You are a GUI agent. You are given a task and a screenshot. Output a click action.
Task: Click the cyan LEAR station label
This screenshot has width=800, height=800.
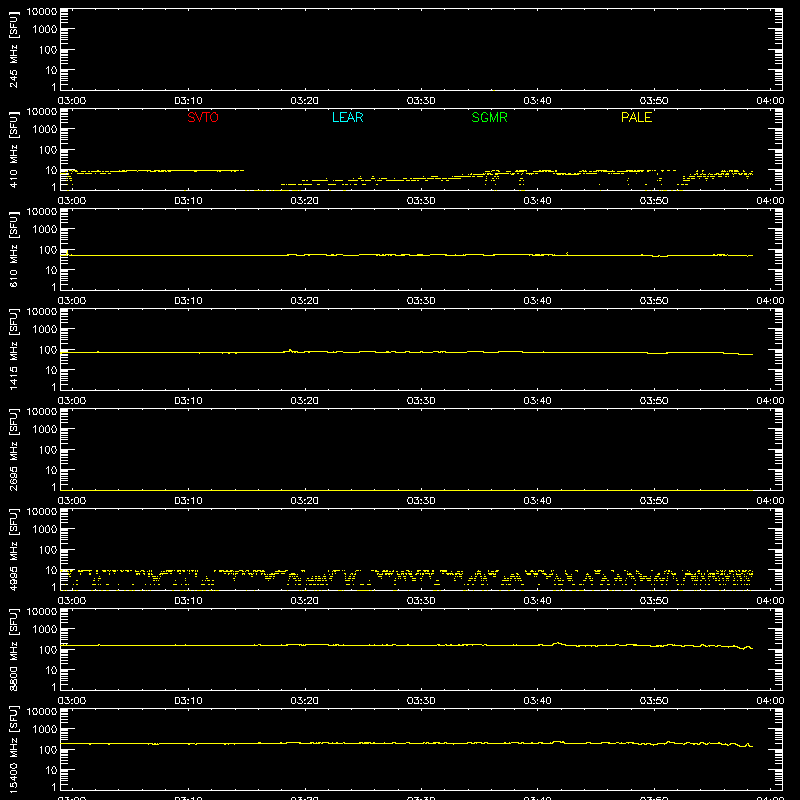pos(347,117)
